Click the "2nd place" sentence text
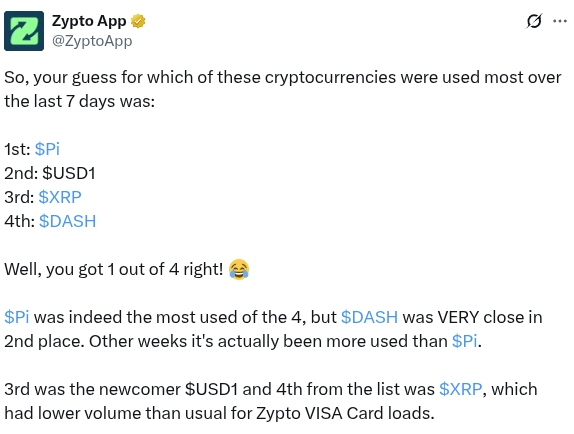The width and height of the screenshot is (574, 434). [x=44, y=341]
